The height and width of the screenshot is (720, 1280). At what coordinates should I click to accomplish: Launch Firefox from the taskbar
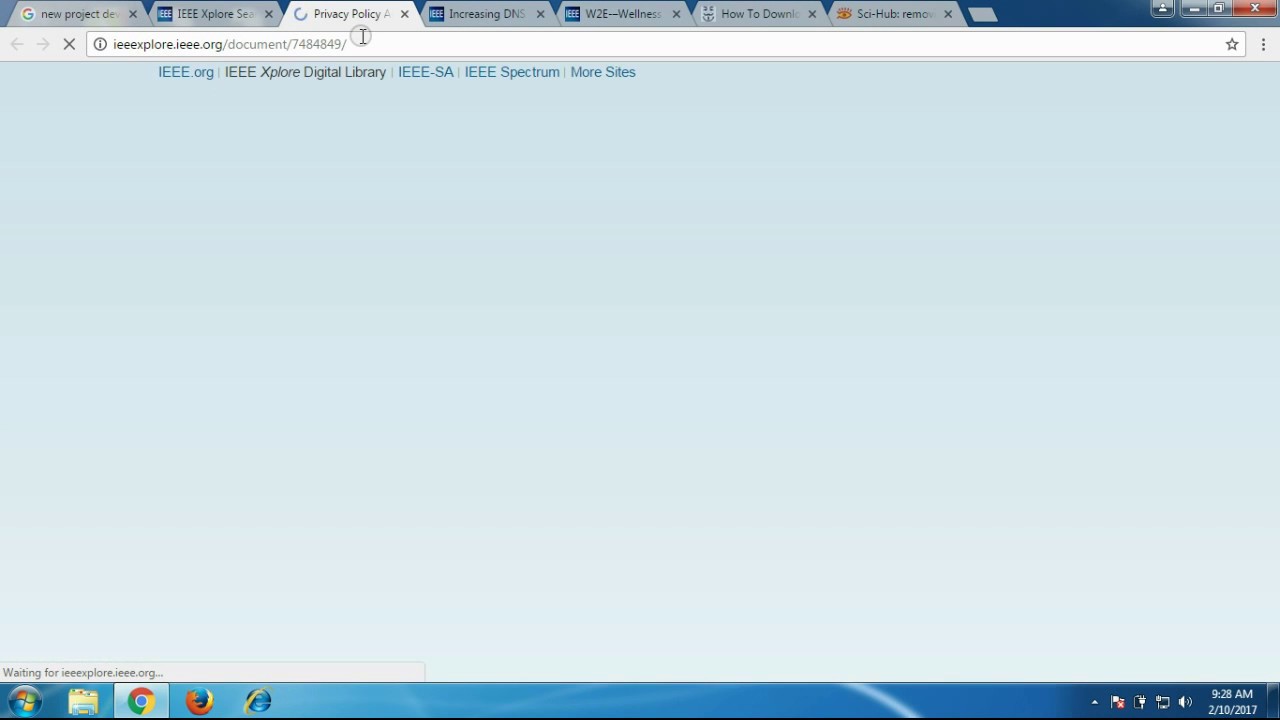199,701
